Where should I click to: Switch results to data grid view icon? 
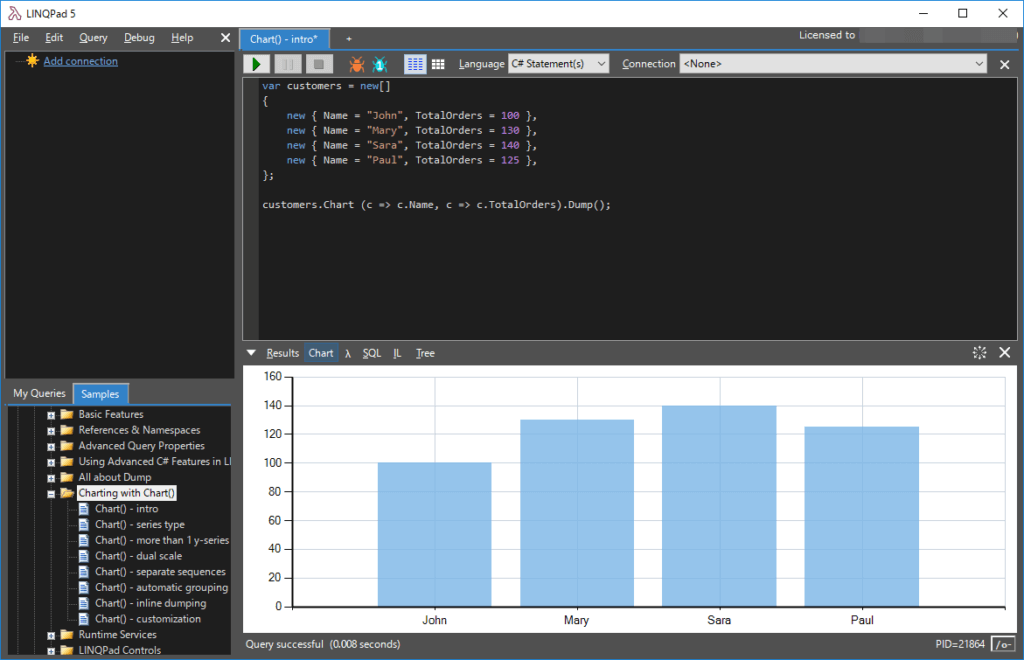click(x=438, y=64)
